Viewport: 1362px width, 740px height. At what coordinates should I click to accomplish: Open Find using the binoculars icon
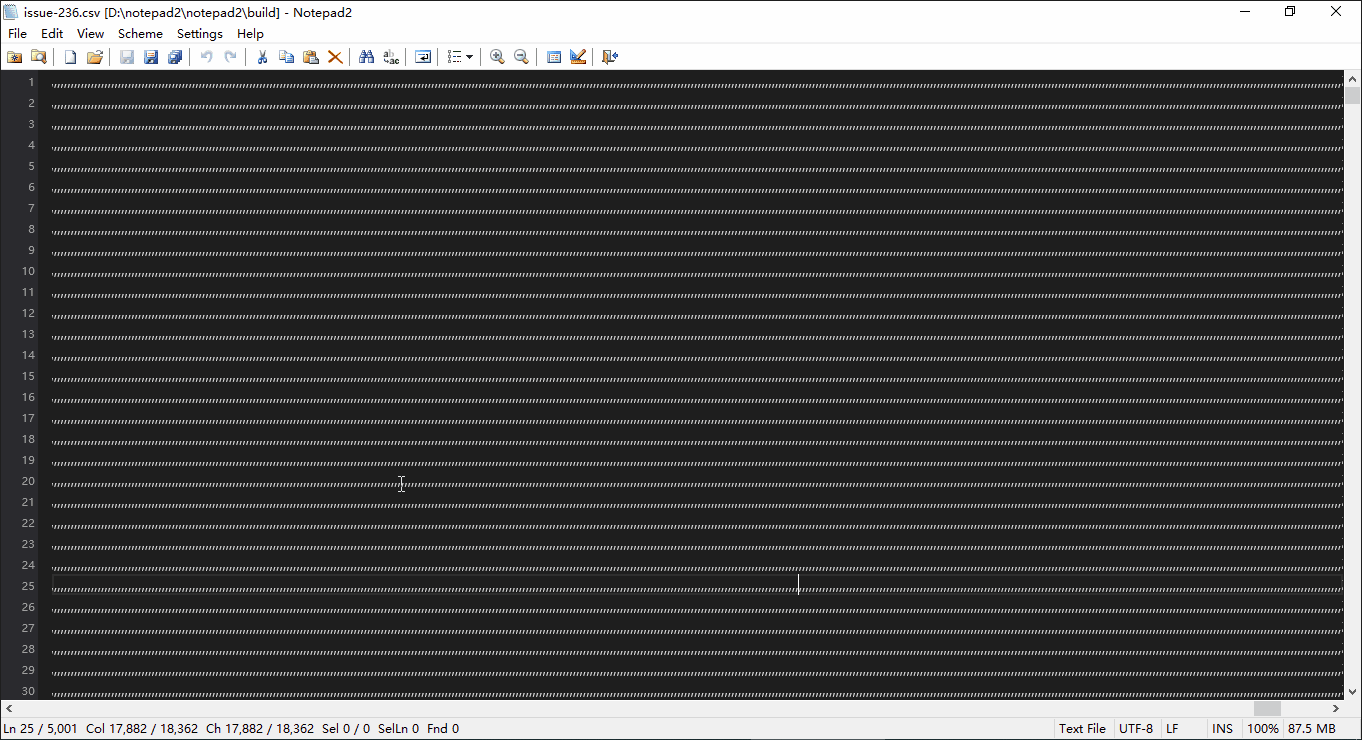[367, 57]
